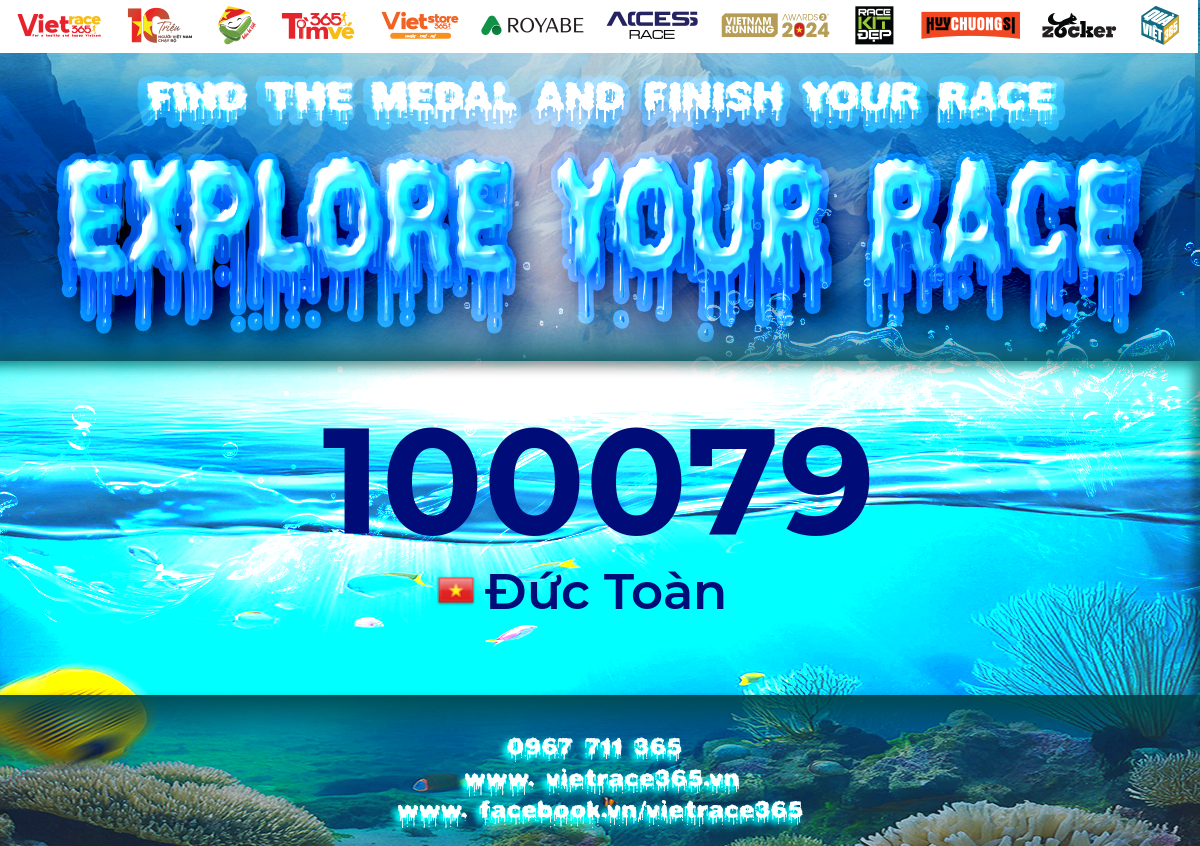Click the 10 Triệu anniversary logo

(x=159, y=25)
